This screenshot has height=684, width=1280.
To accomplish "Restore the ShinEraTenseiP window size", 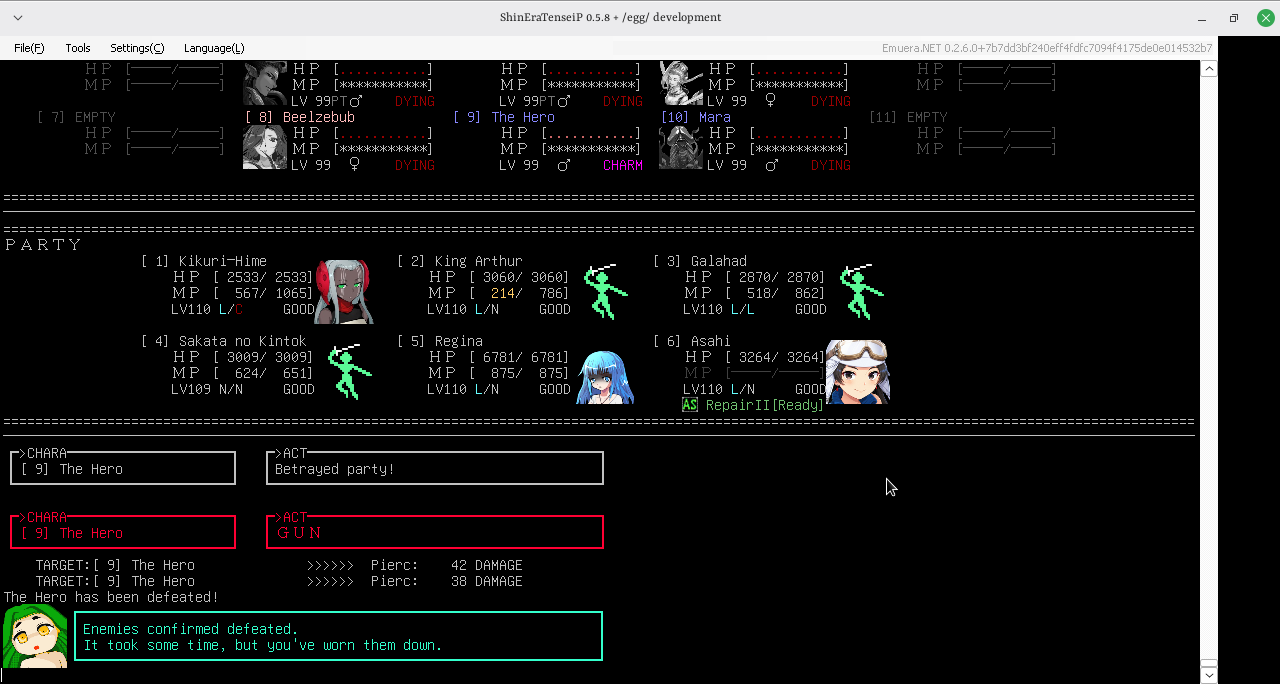I will [1234, 18].
